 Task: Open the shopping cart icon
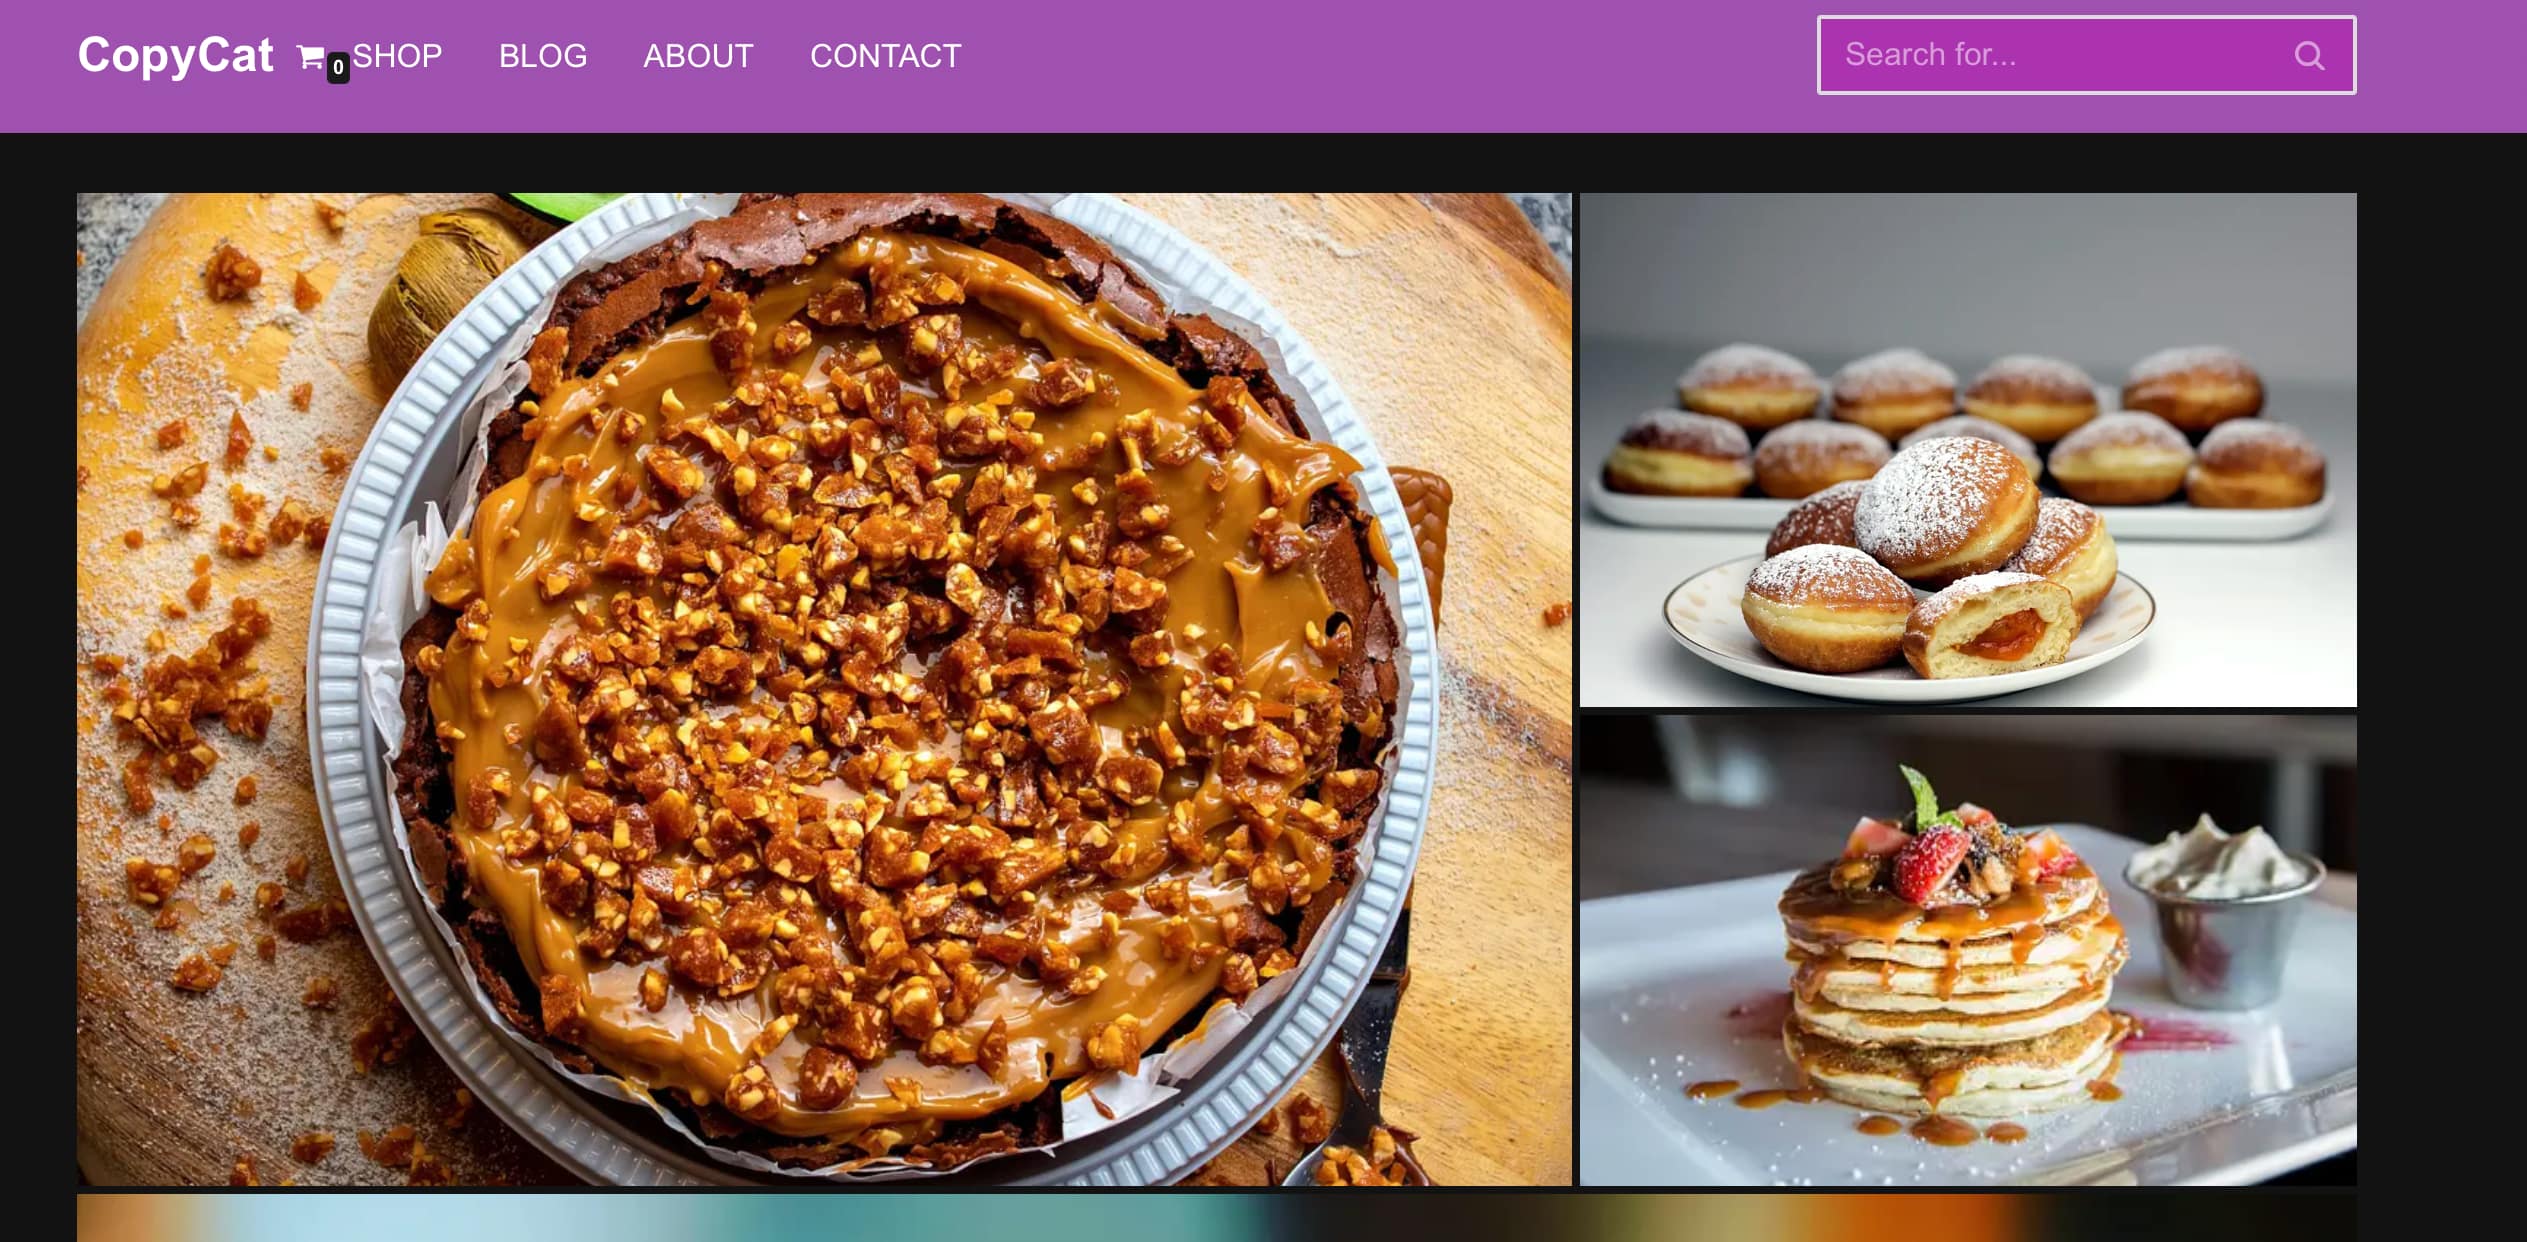[x=310, y=57]
